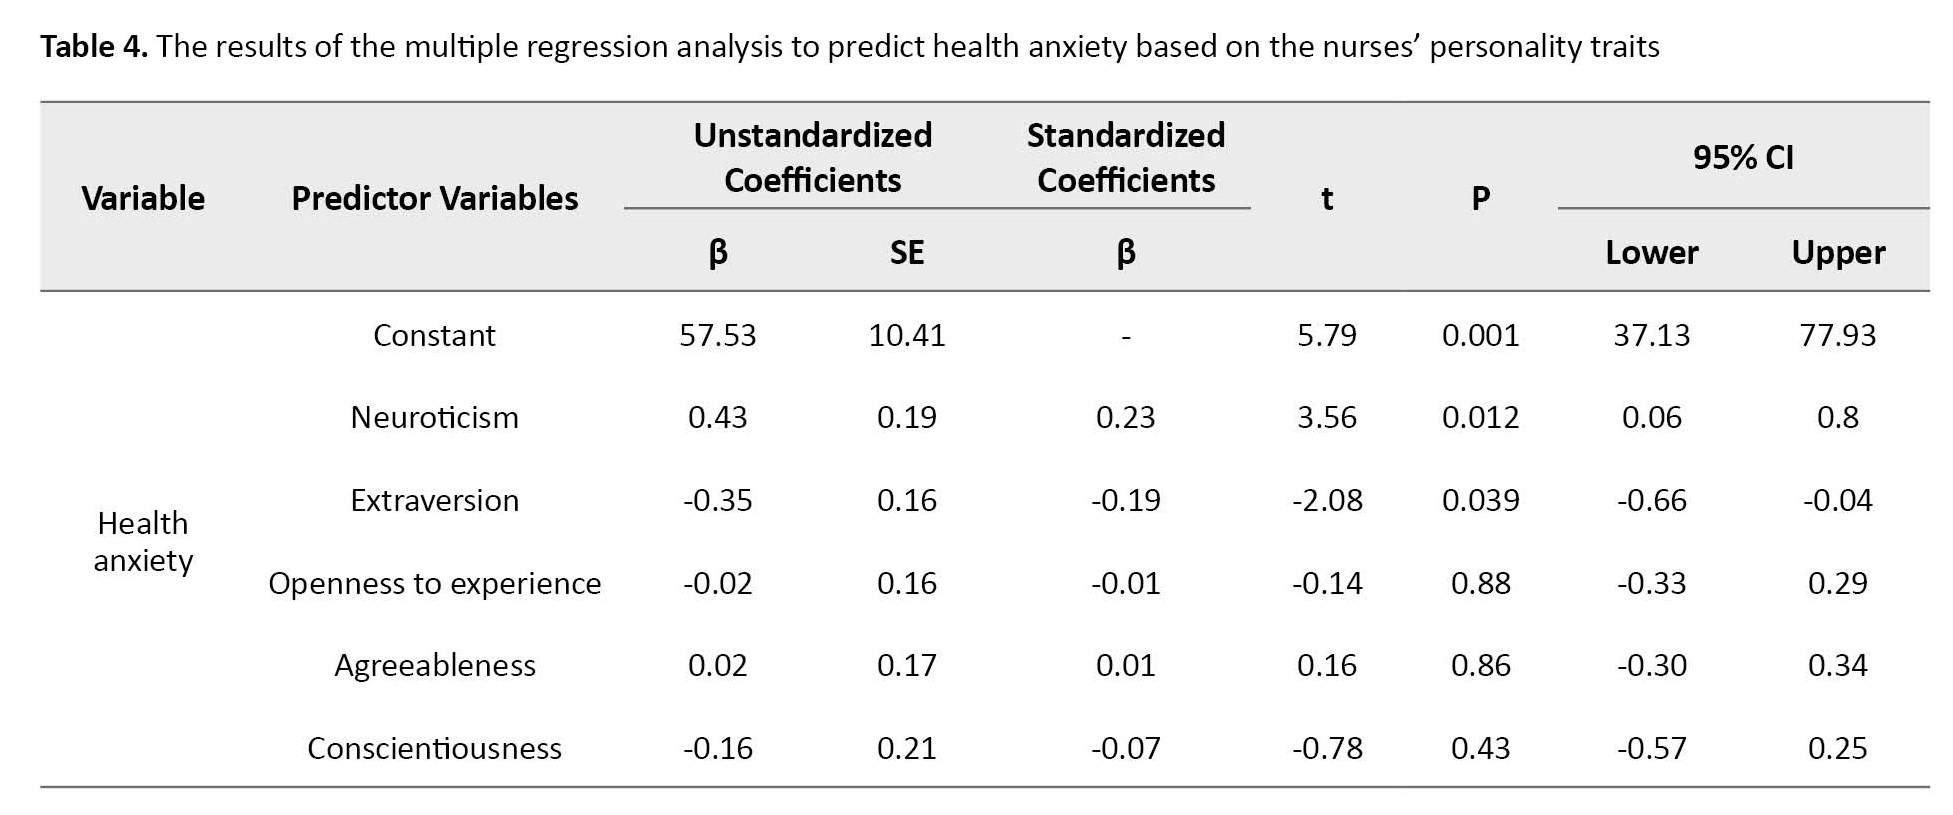Select Neuroticism P value 0.012
1953x815 pixels.
(x=1480, y=417)
